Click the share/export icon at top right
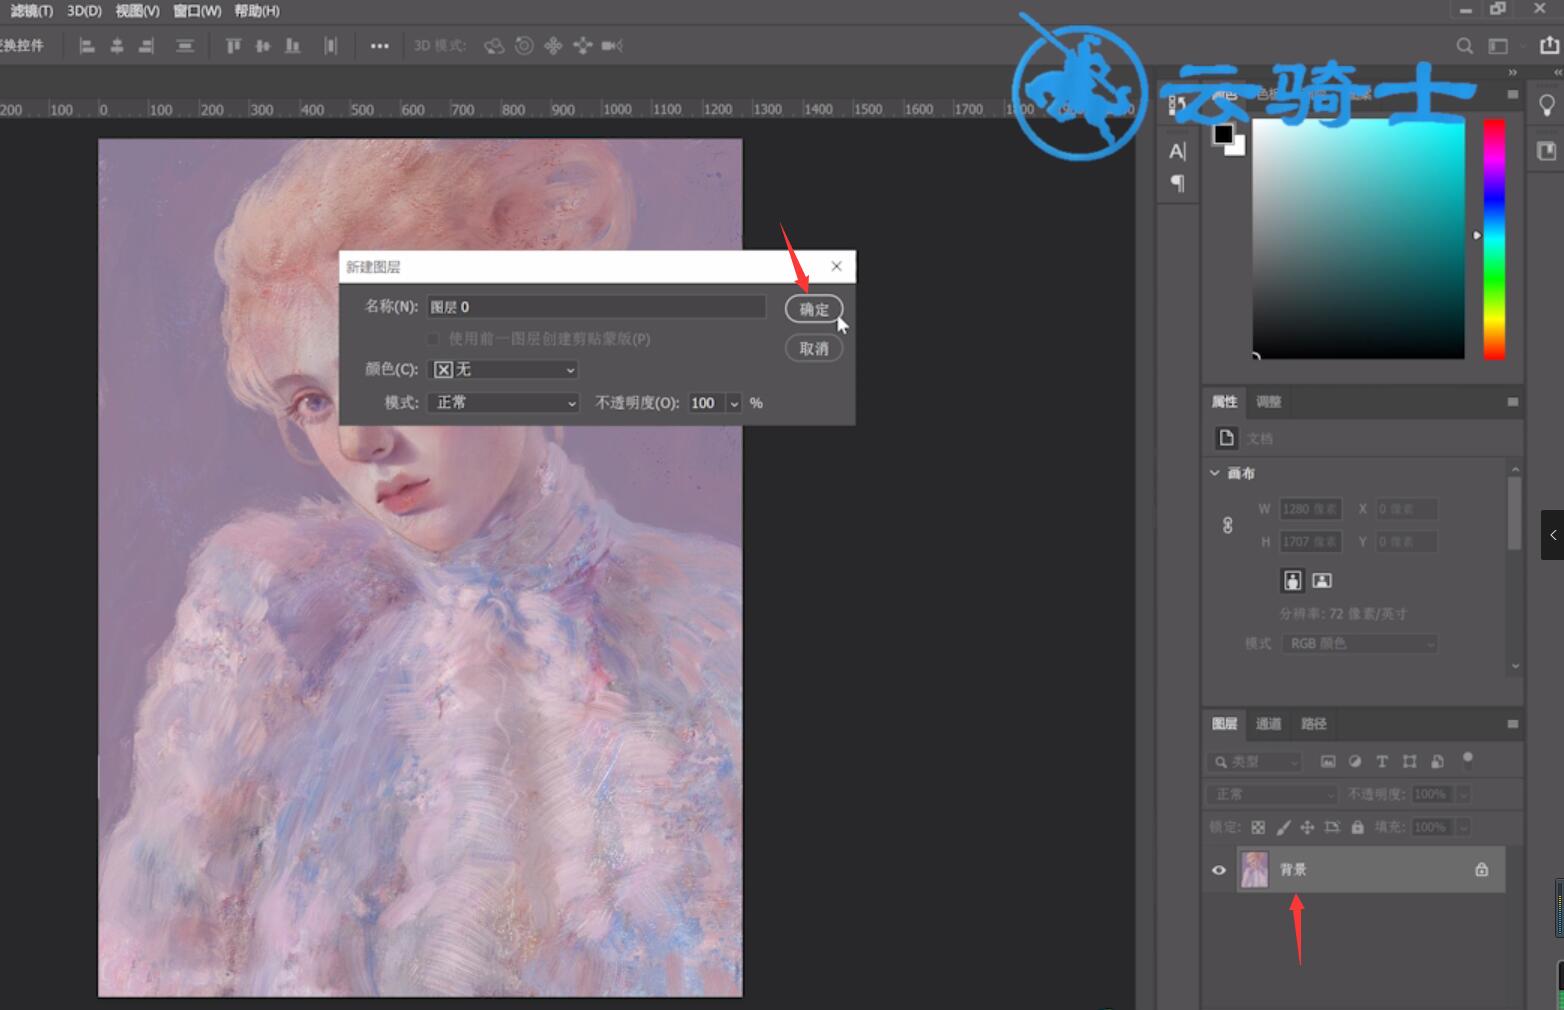 (x=1549, y=45)
